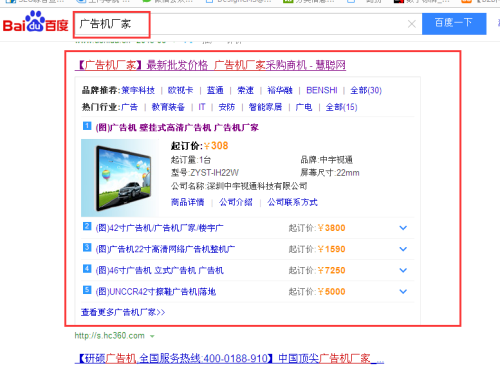The width and height of the screenshot is (500, 368).
Task: Click 查看更多广告机厂家>> link
Action: coord(123,312)
